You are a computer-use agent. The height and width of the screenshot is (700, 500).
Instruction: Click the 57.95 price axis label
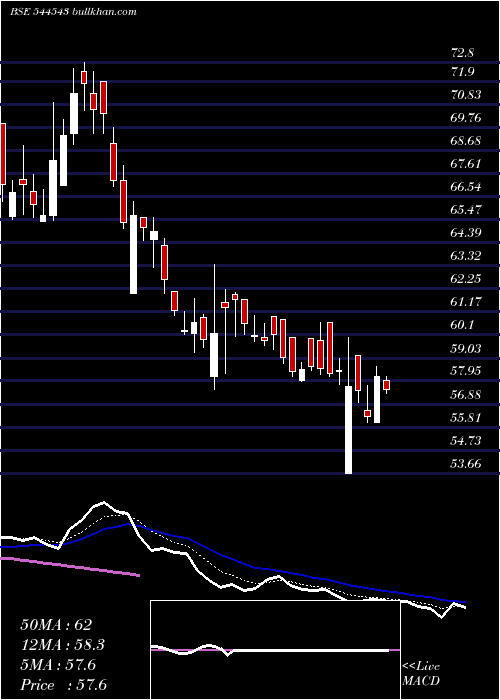tap(466, 371)
